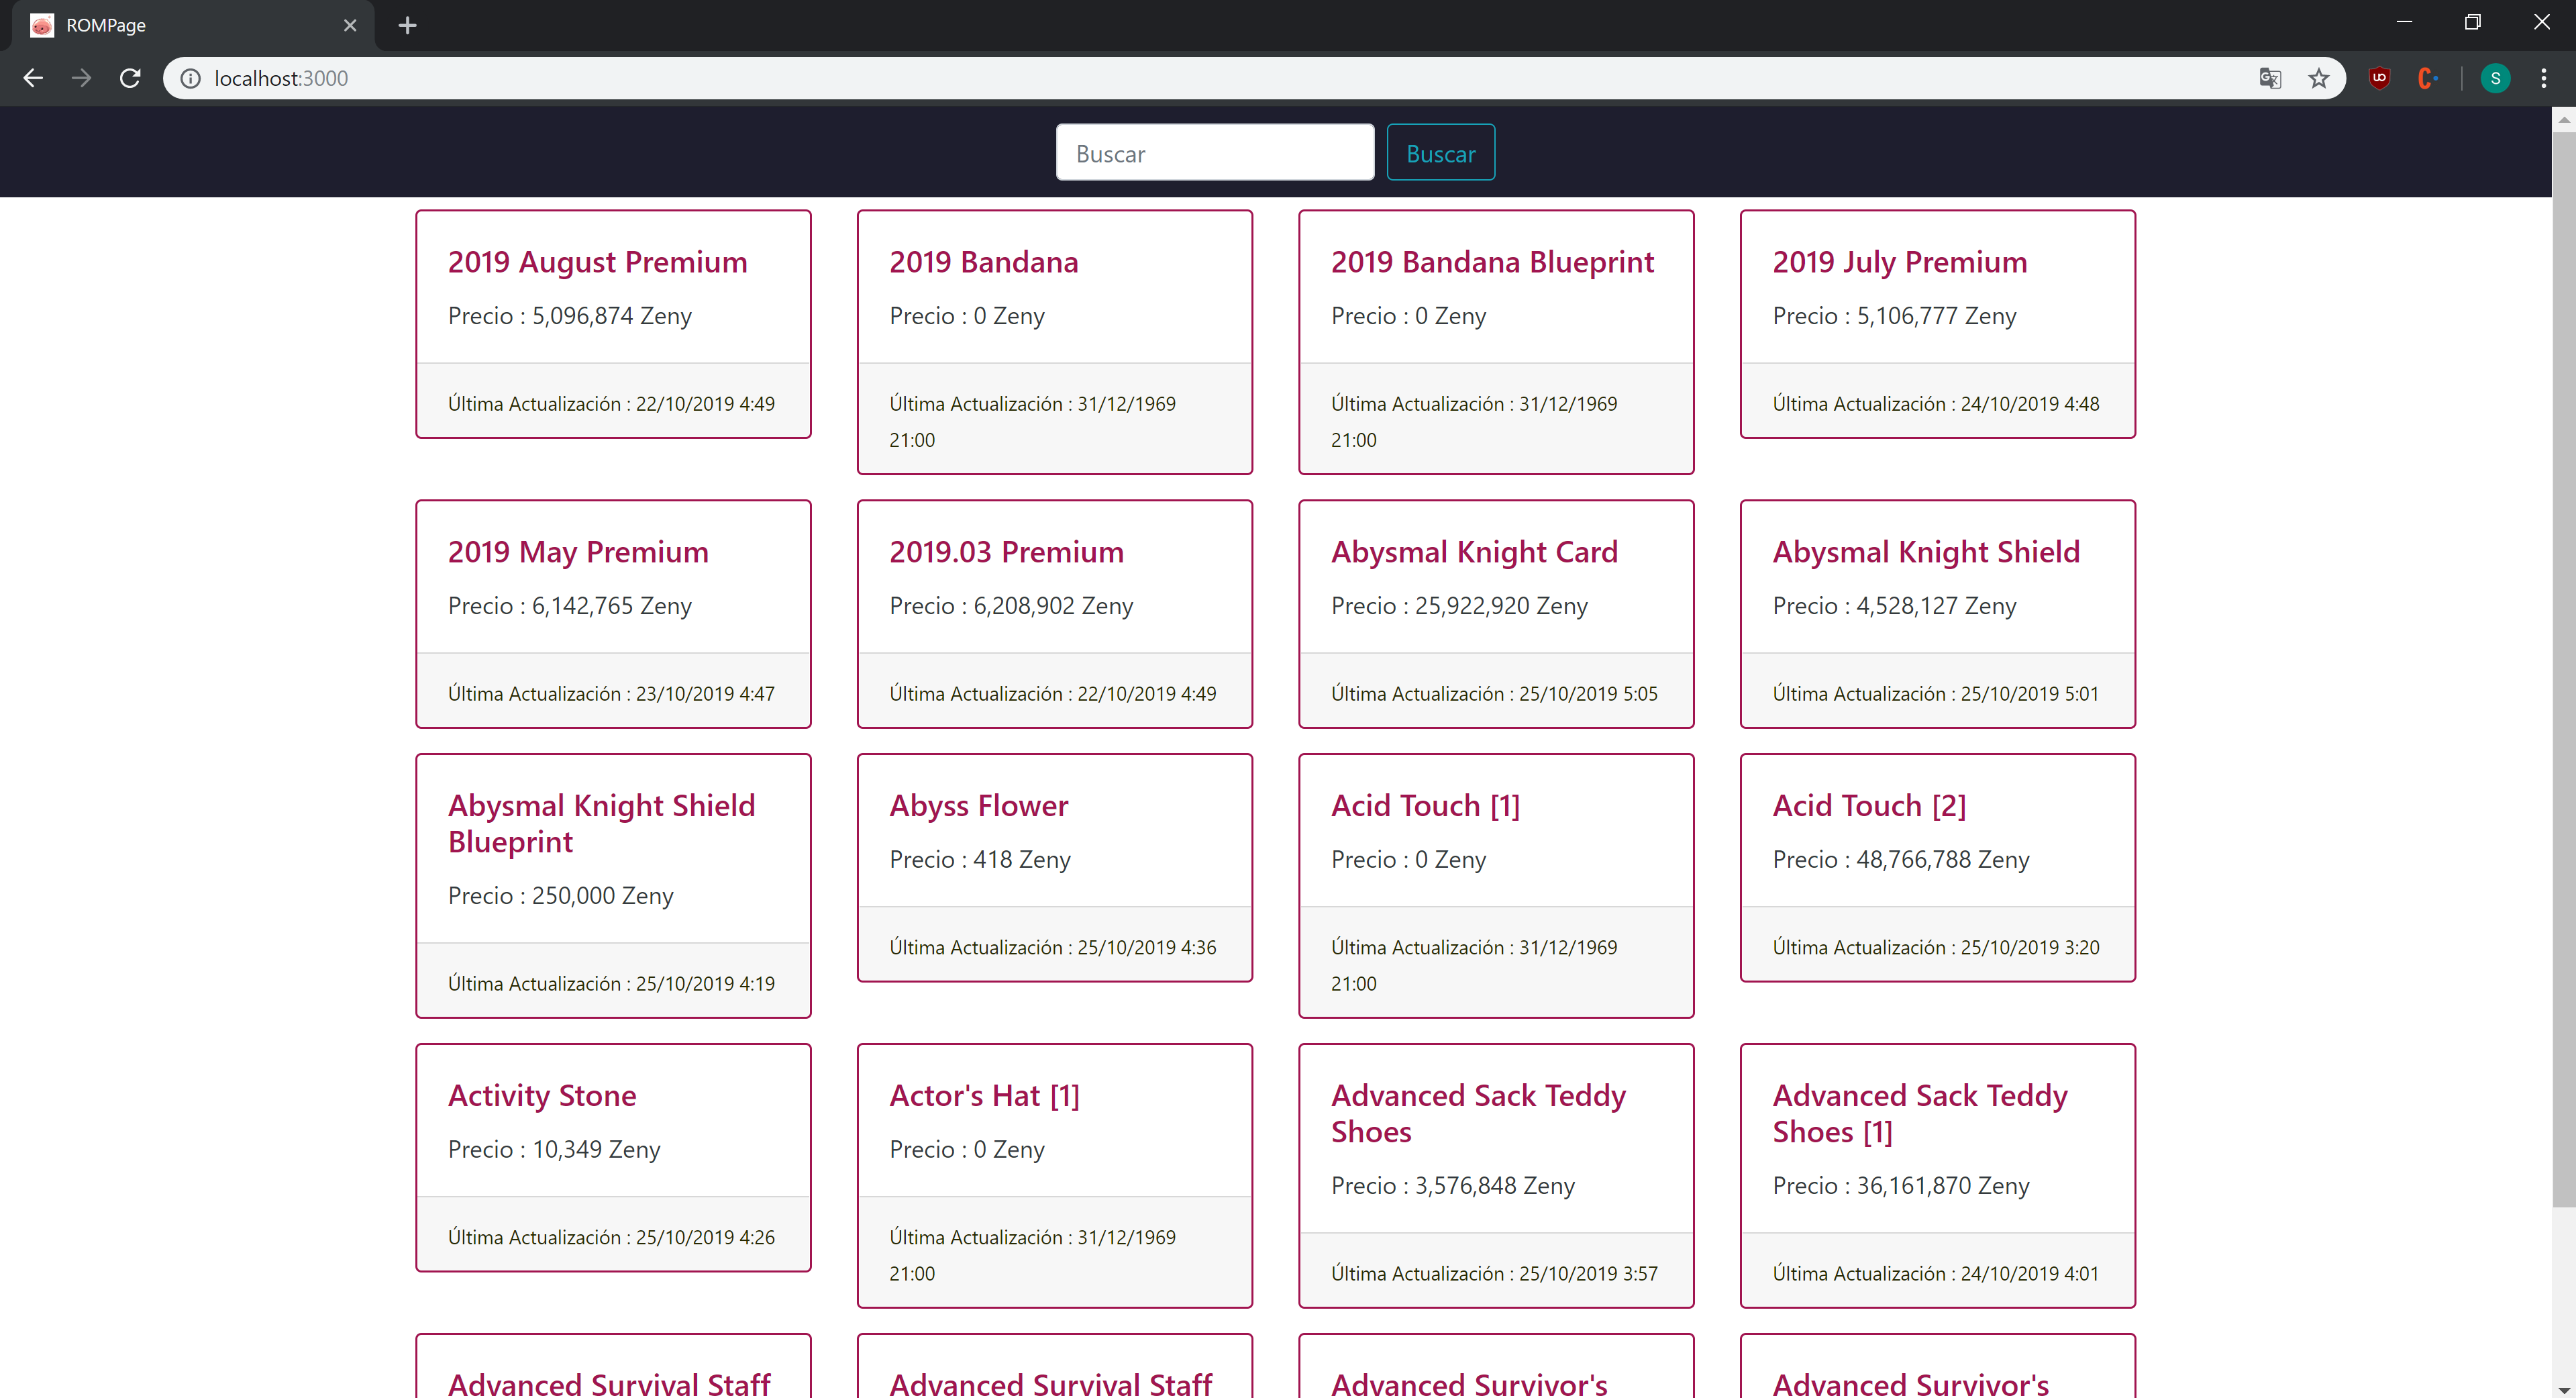The image size is (2576, 1398).
Task: Click the browser back arrow
Action: (x=33, y=78)
